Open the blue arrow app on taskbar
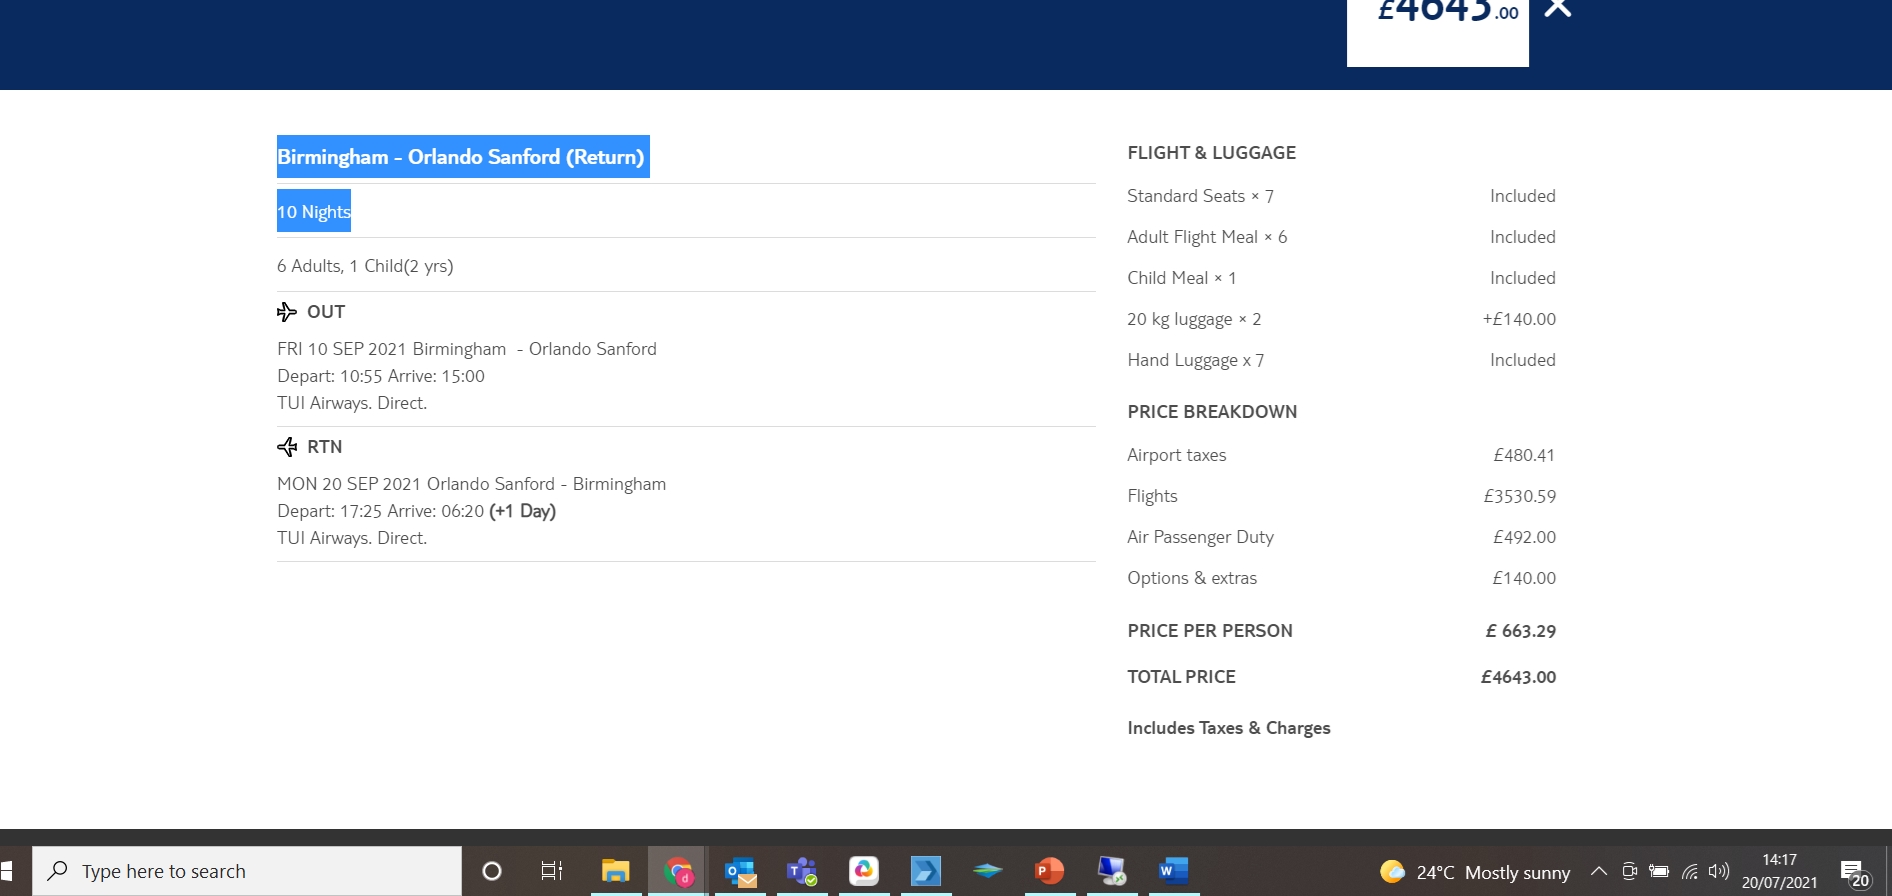This screenshot has width=1892, height=896. click(926, 871)
